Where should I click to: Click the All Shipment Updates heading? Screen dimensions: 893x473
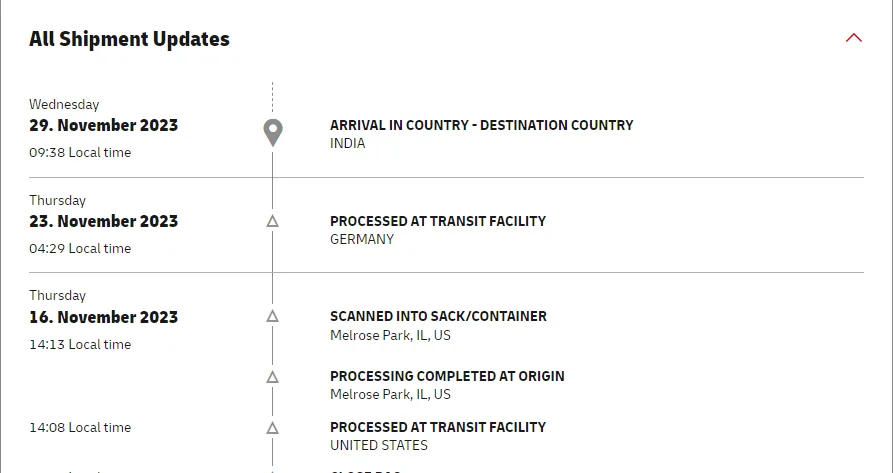click(x=129, y=40)
